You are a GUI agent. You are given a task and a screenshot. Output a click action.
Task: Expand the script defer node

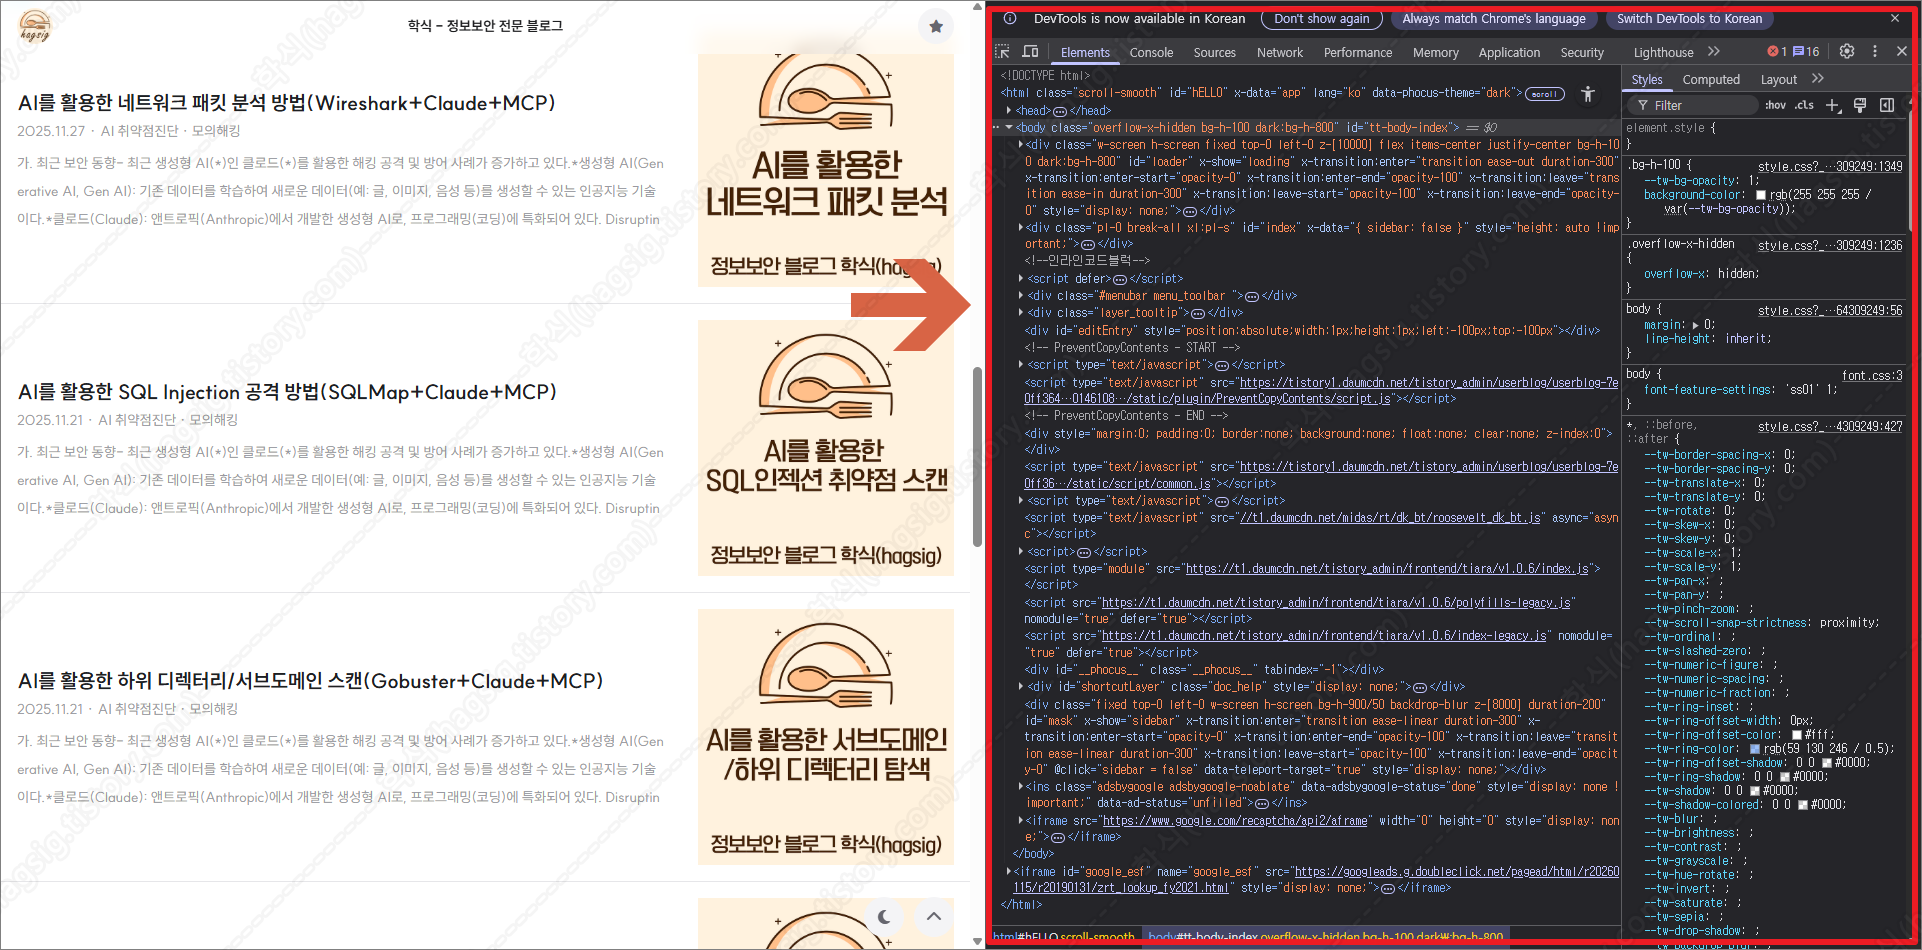[1020, 279]
